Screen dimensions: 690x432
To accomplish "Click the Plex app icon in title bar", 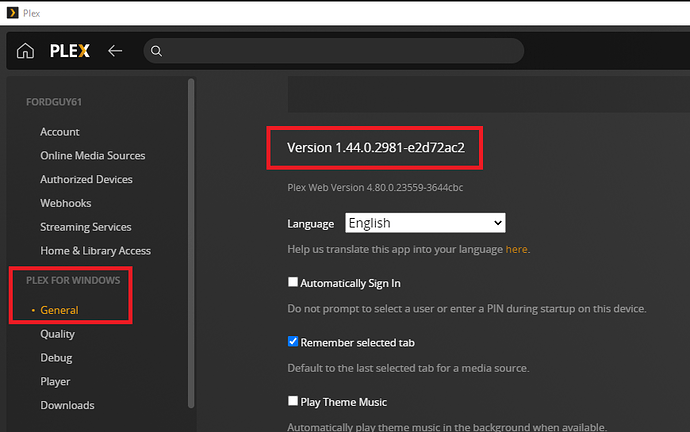I will click(x=12, y=13).
